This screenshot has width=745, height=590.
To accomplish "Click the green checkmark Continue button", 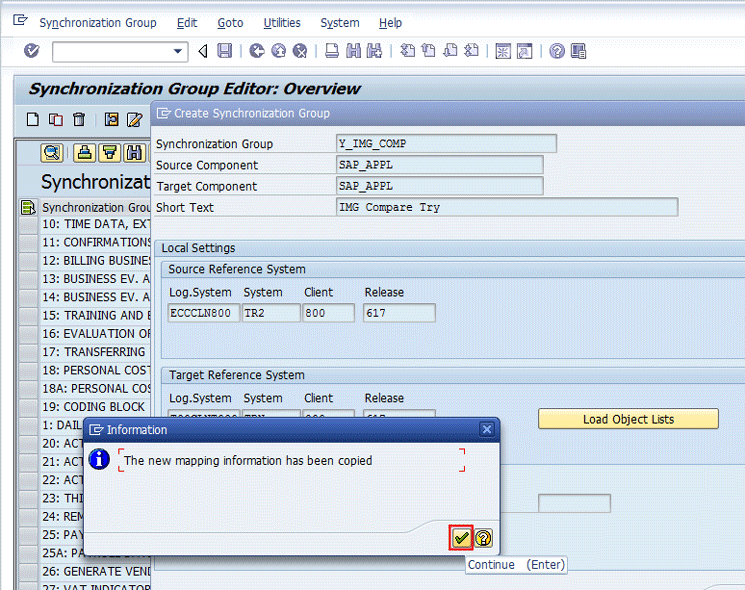I will tap(461, 538).
